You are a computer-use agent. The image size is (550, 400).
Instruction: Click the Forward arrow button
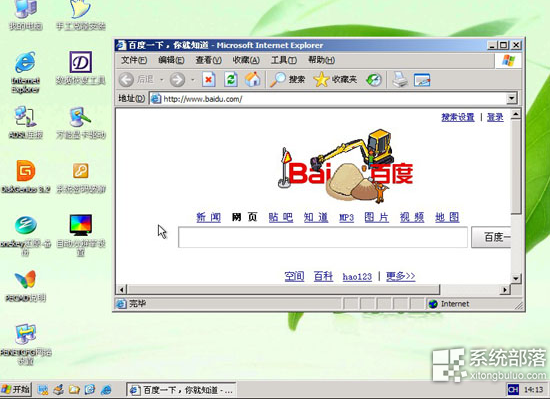(177, 80)
